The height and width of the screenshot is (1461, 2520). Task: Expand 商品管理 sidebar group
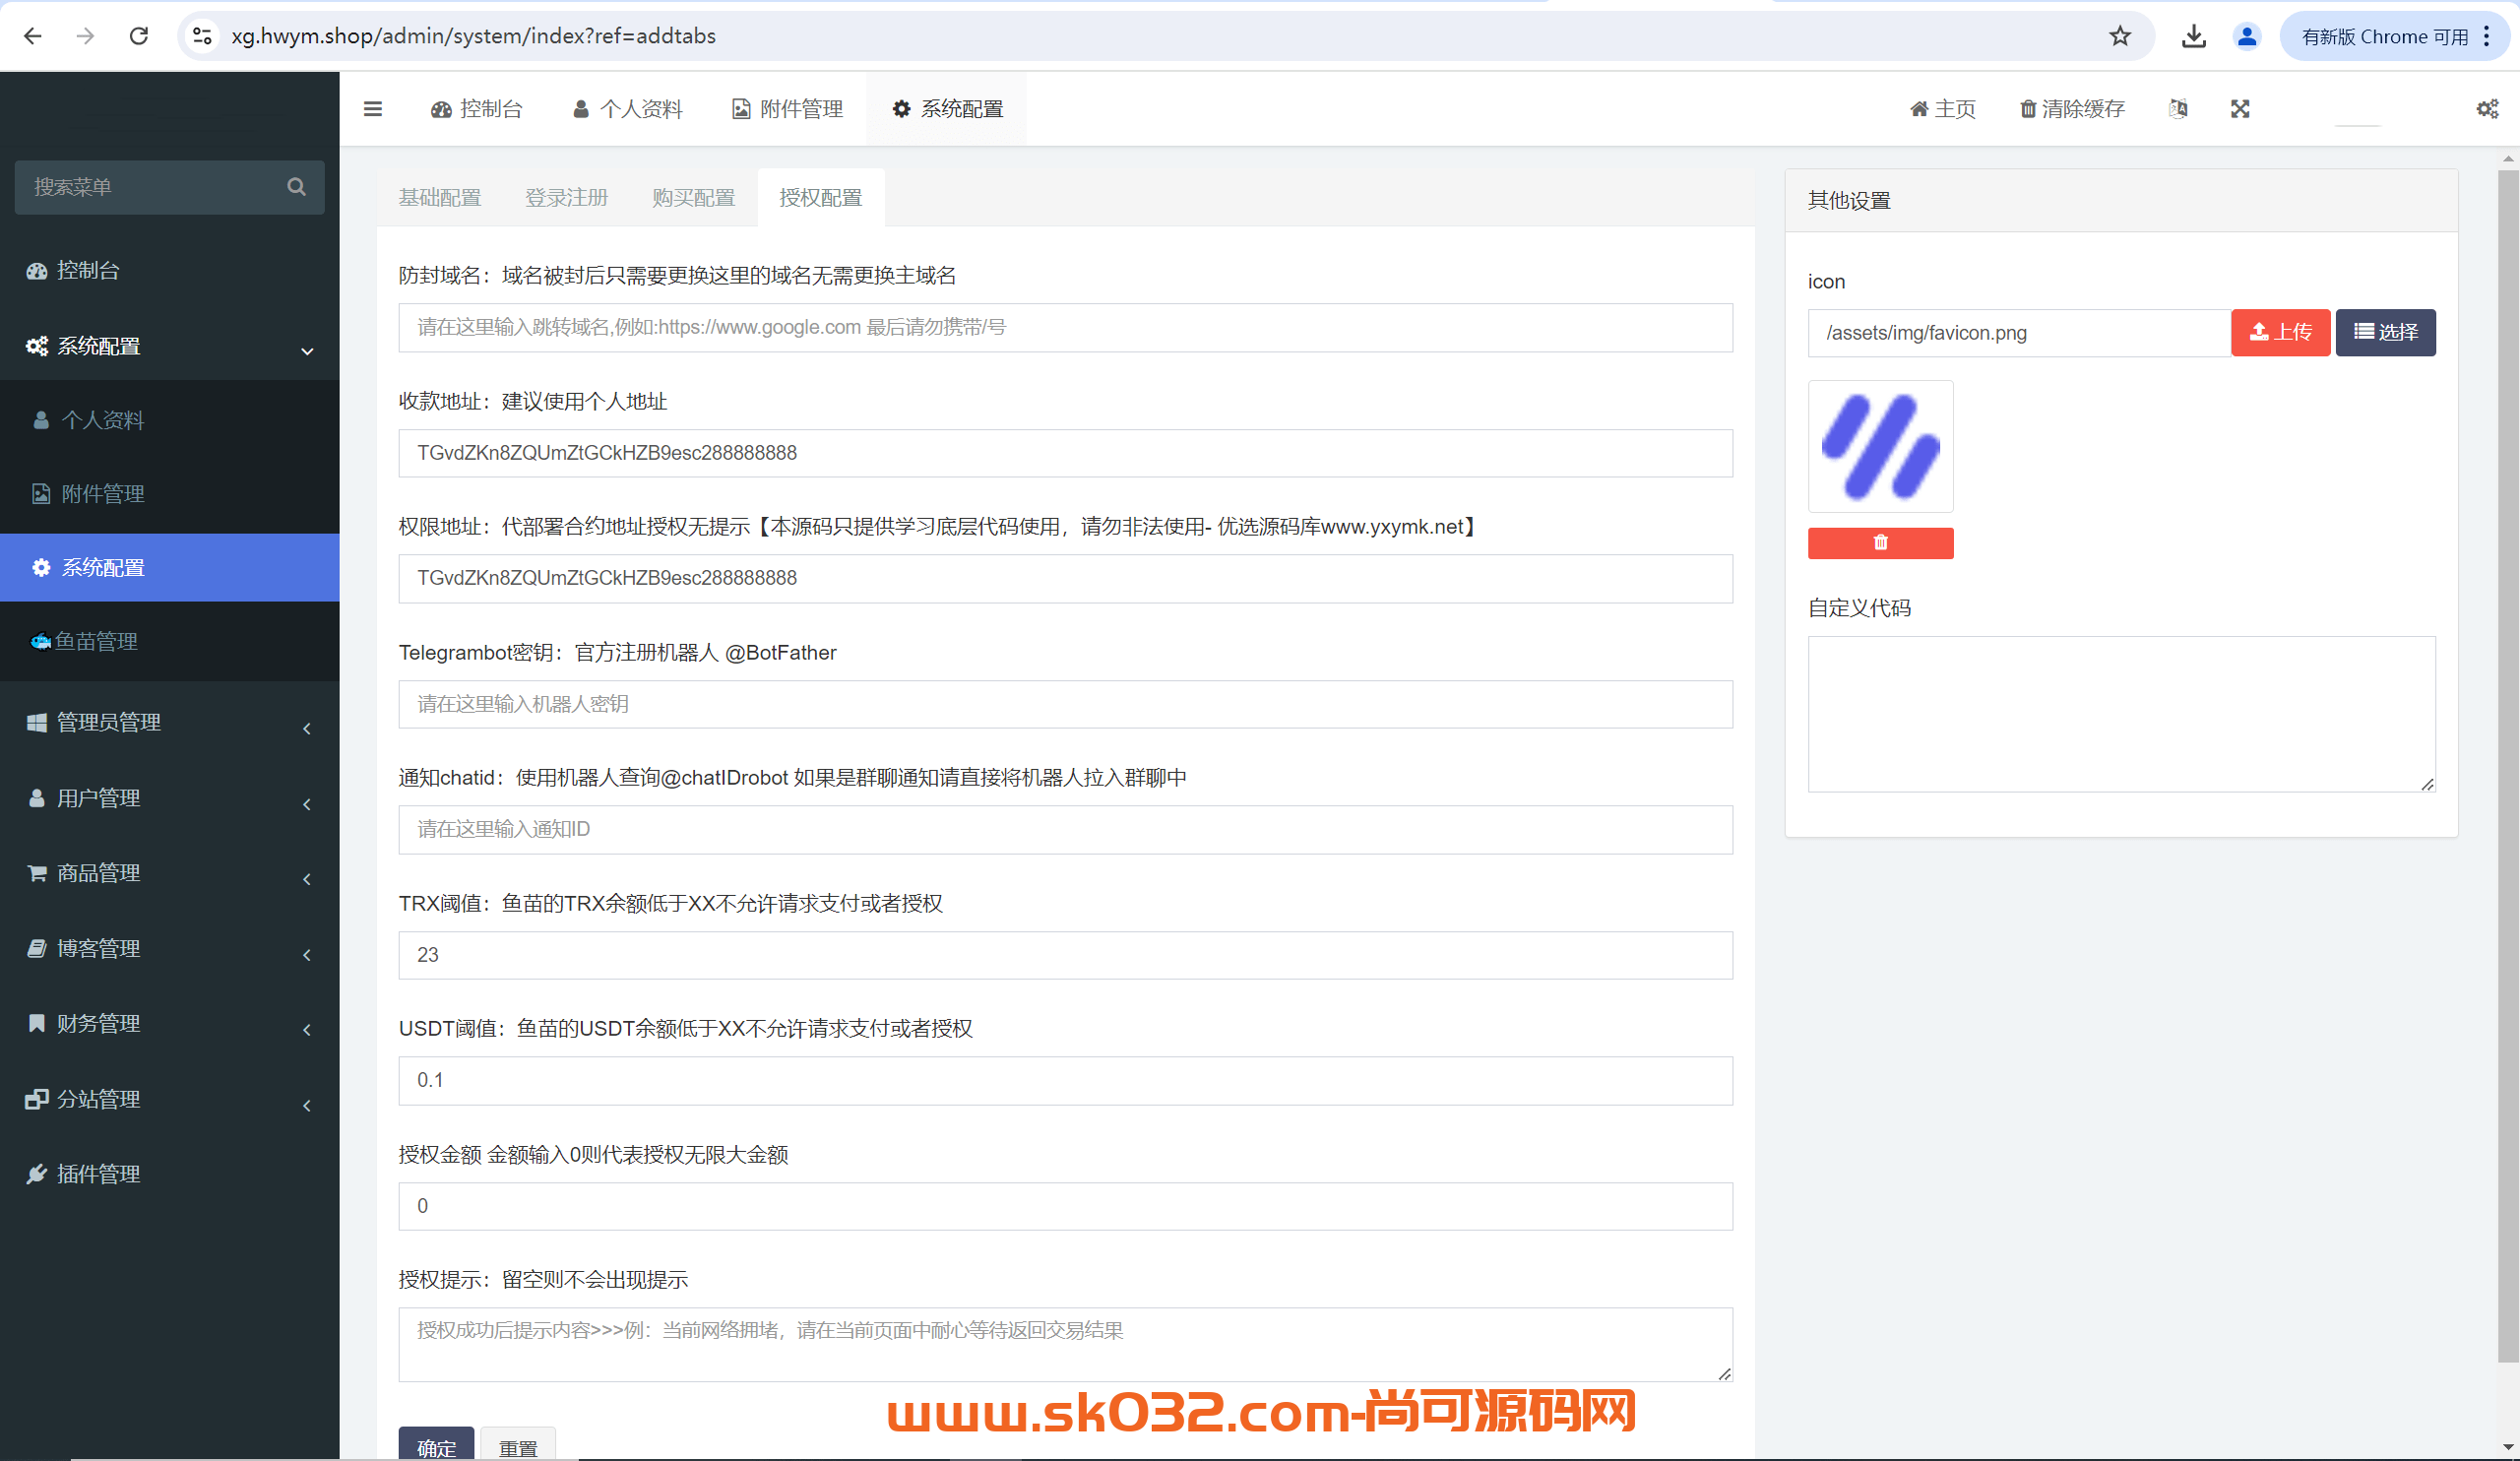(x=170, y=873)
